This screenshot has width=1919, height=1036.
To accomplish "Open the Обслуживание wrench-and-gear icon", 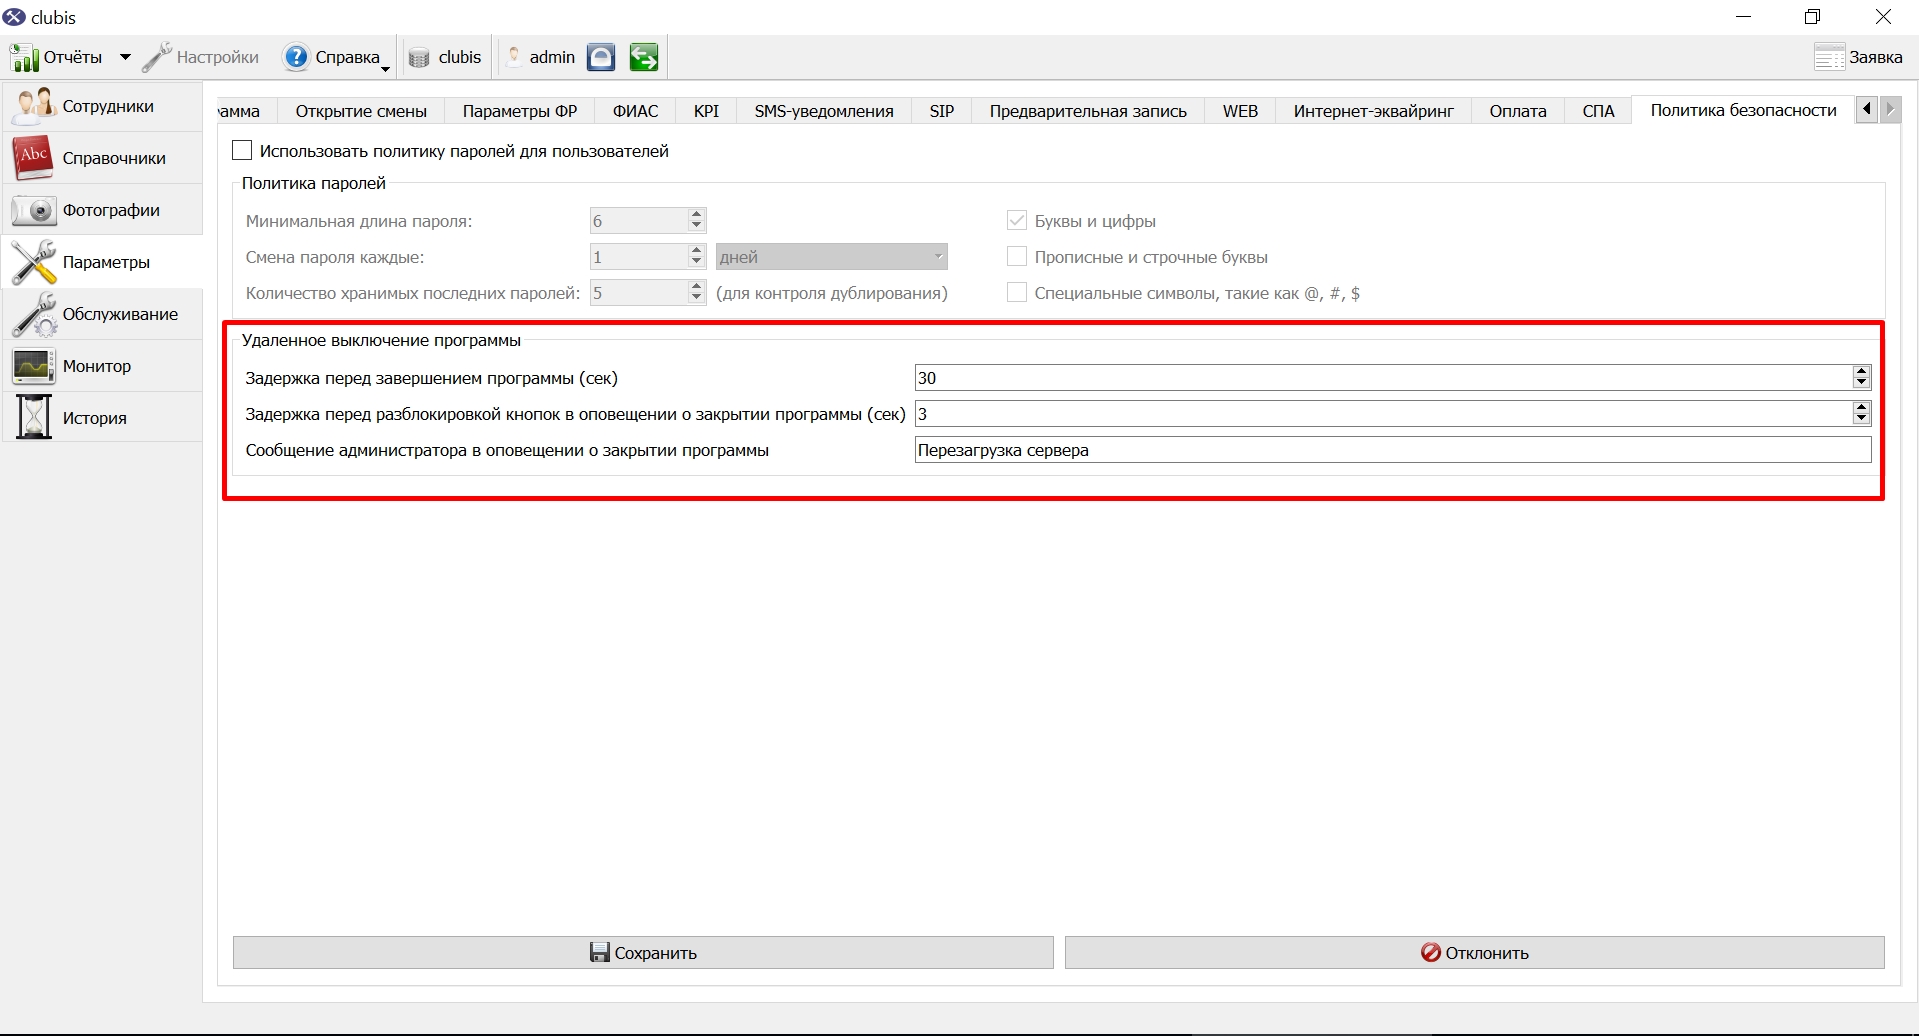I will point(34,314).
